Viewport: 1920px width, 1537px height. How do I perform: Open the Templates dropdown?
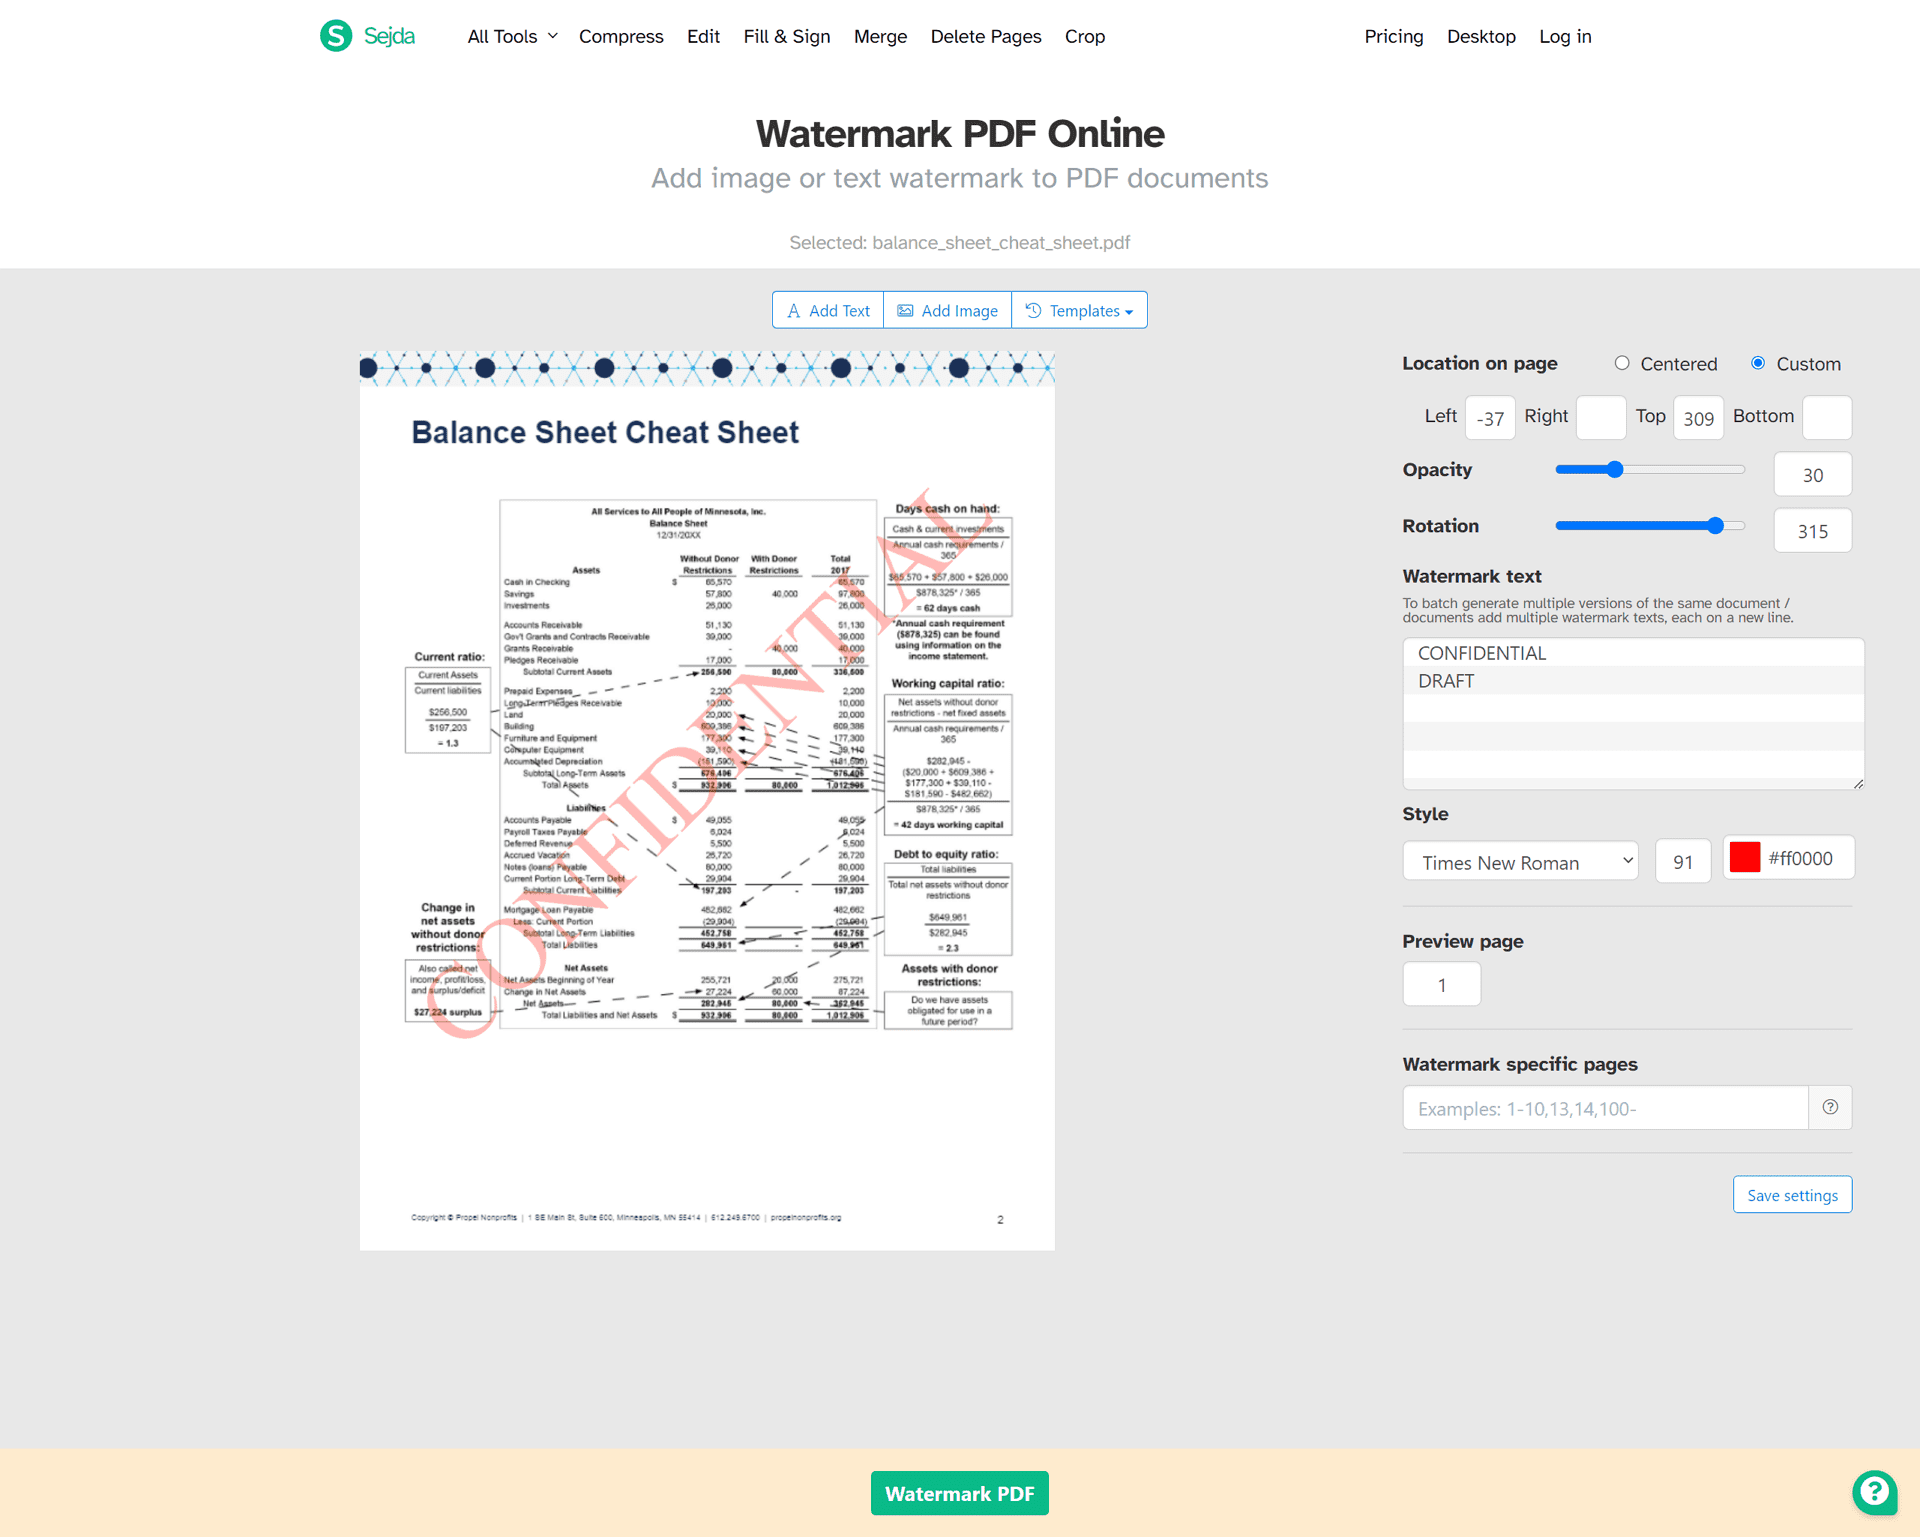click(1079, 310)
